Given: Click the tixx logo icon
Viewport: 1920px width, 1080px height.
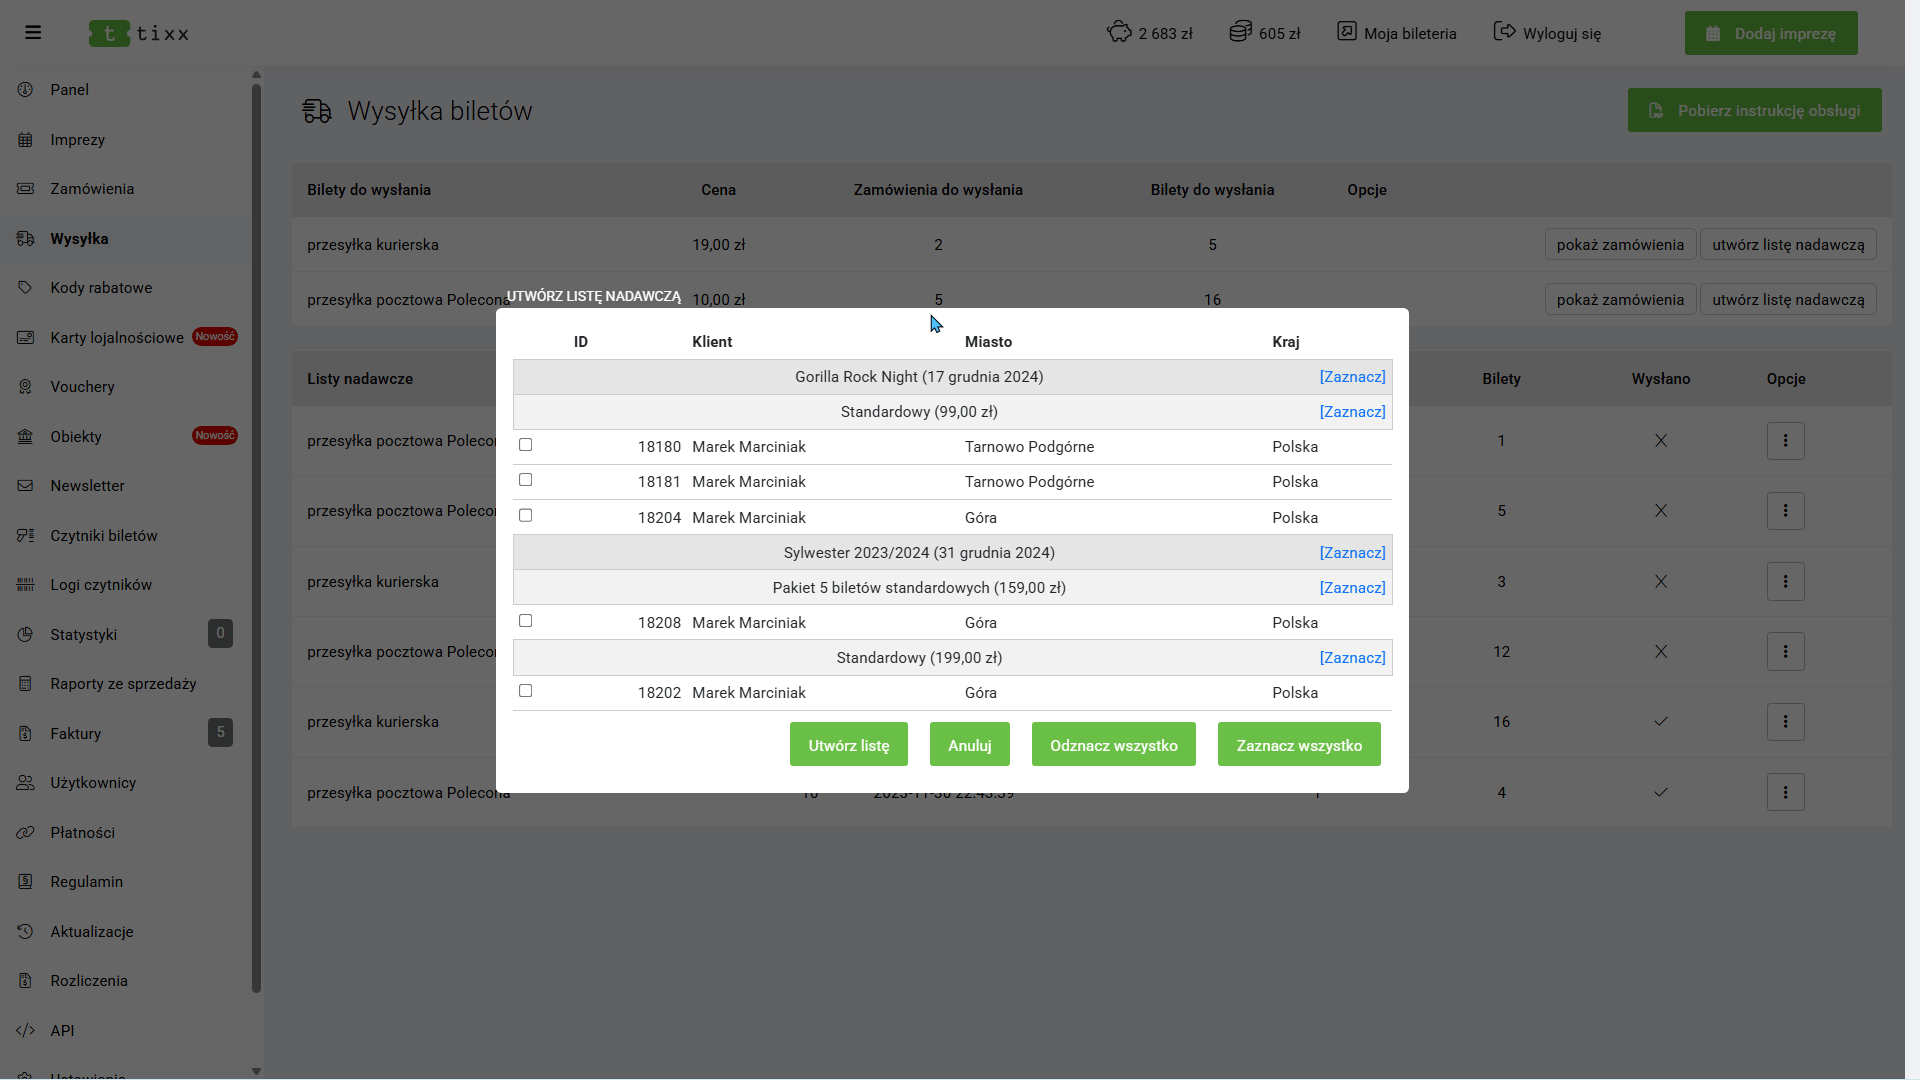Looking at the screenshot, I should tap(109, 34).
